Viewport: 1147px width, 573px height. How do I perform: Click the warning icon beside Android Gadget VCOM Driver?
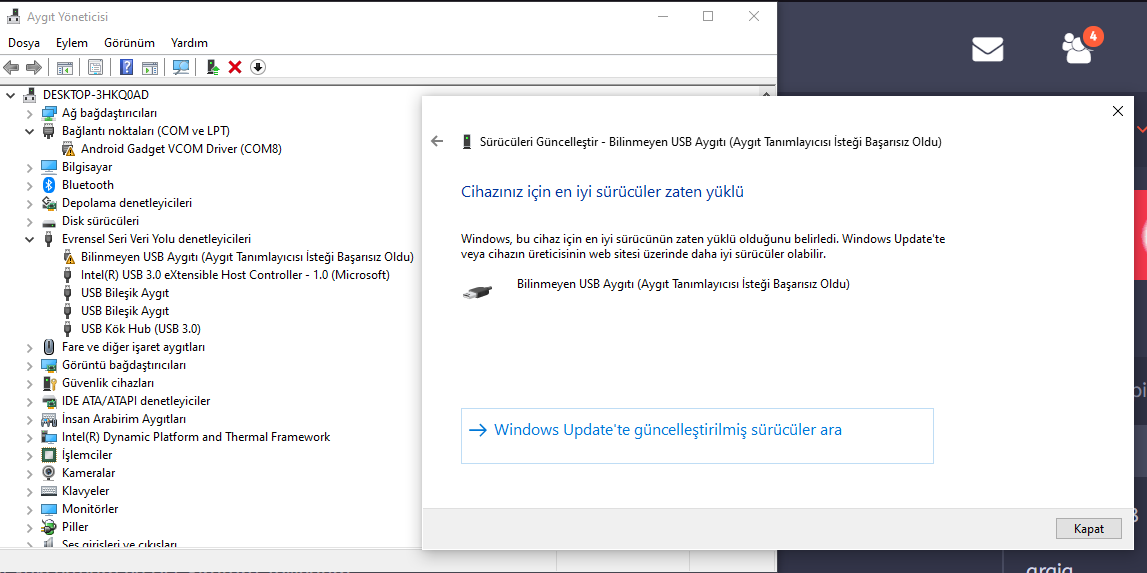69,149
